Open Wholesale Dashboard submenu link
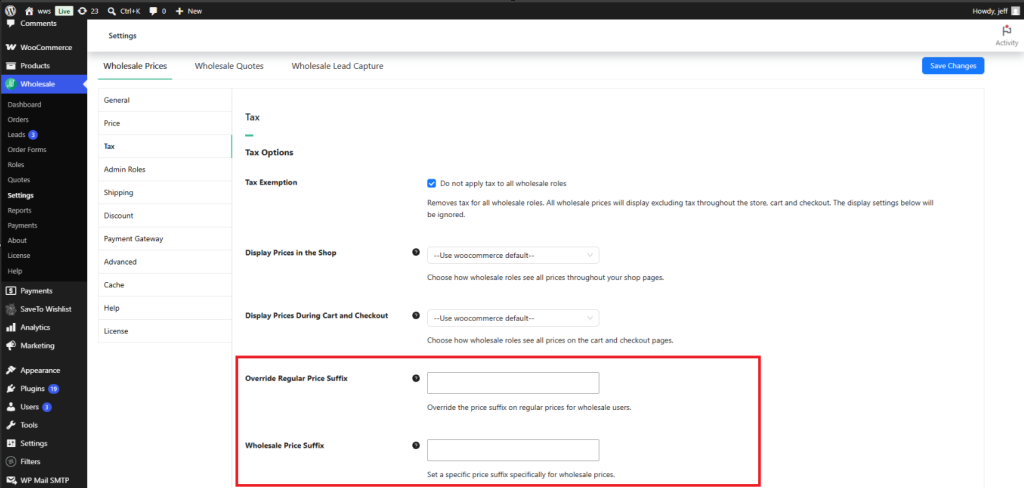 coord(24,105)
